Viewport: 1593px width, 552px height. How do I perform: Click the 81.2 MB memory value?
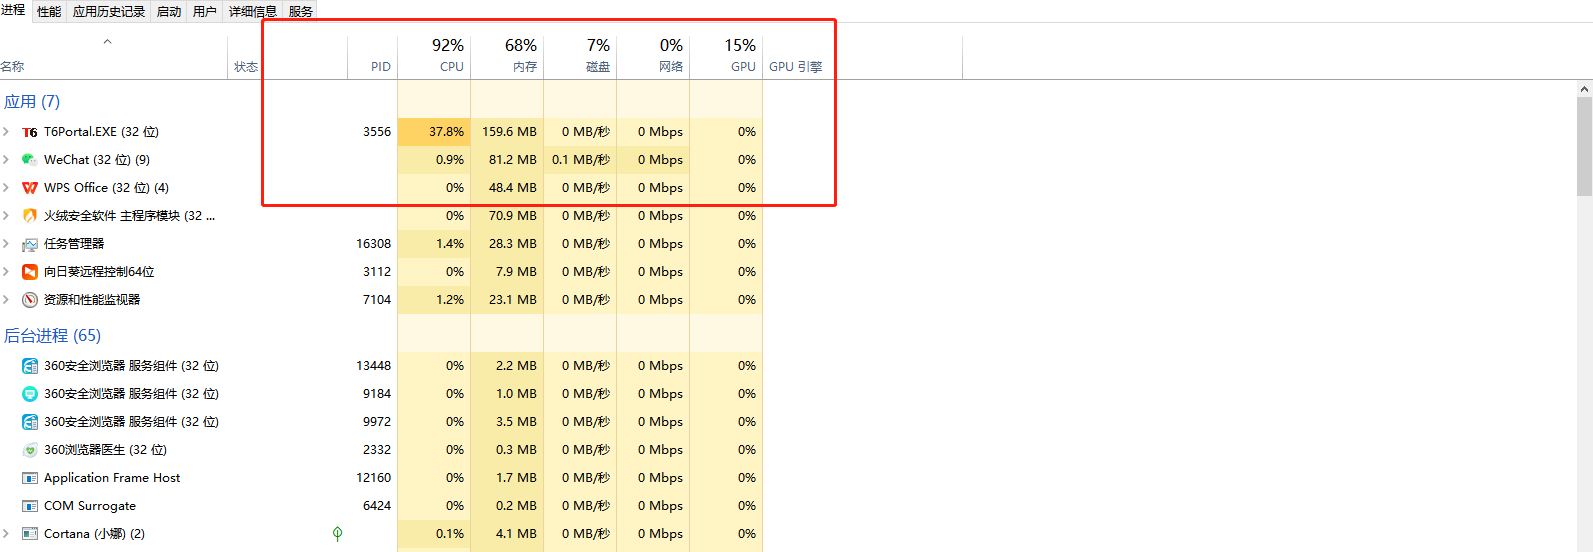tap(512, 160)
